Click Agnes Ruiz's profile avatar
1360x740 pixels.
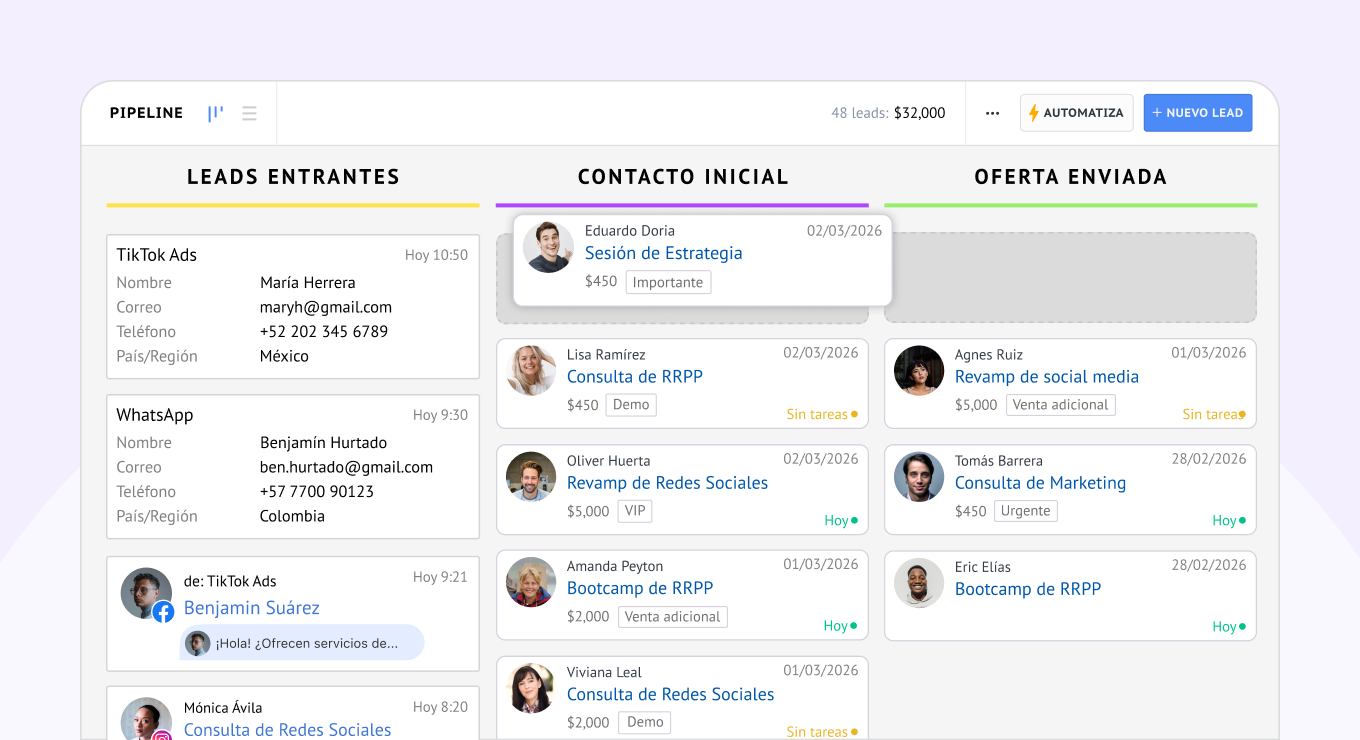pos(919,371)
